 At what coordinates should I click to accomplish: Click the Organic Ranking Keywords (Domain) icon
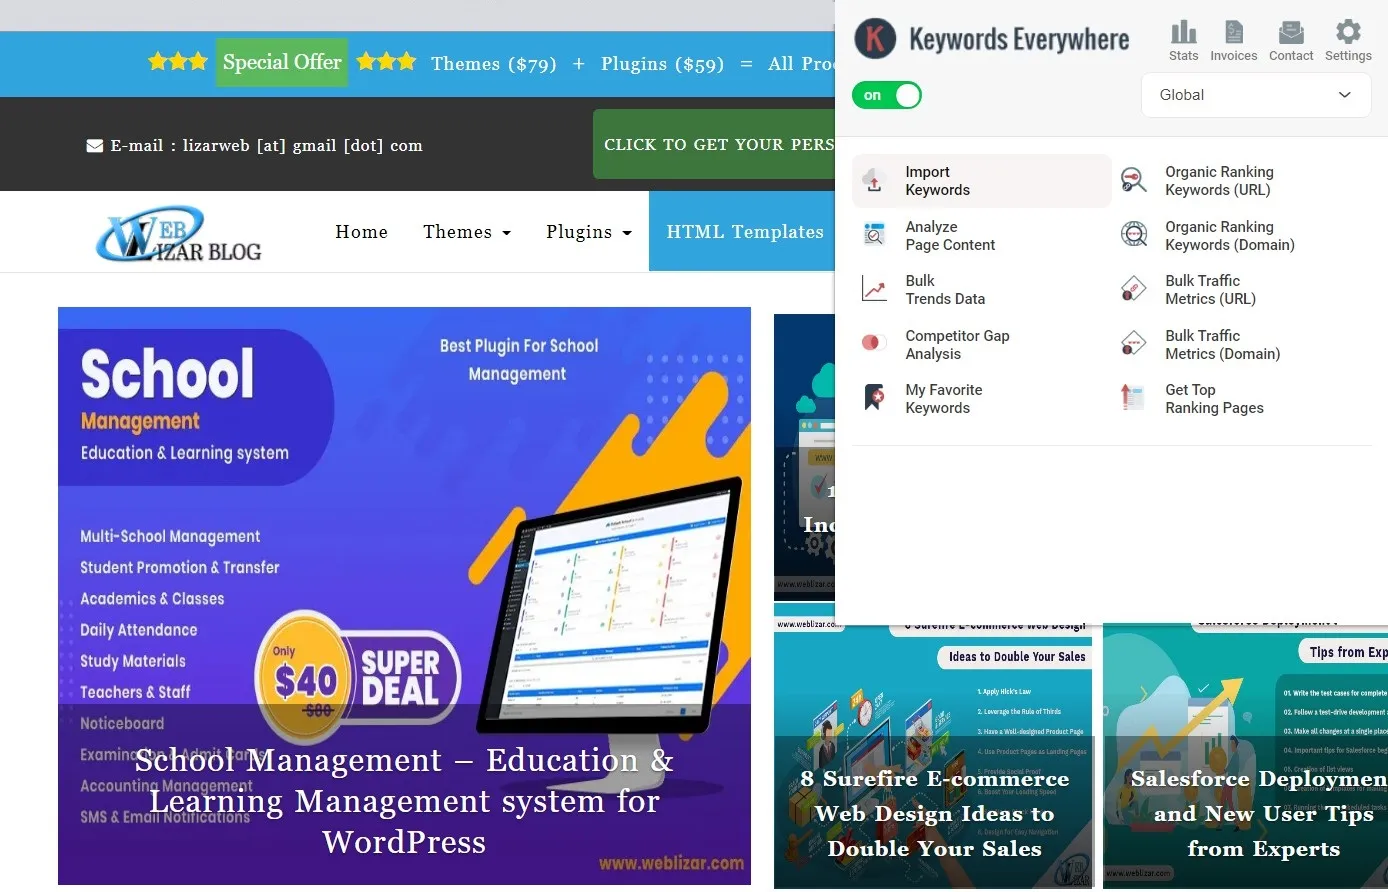[1134, 235]
